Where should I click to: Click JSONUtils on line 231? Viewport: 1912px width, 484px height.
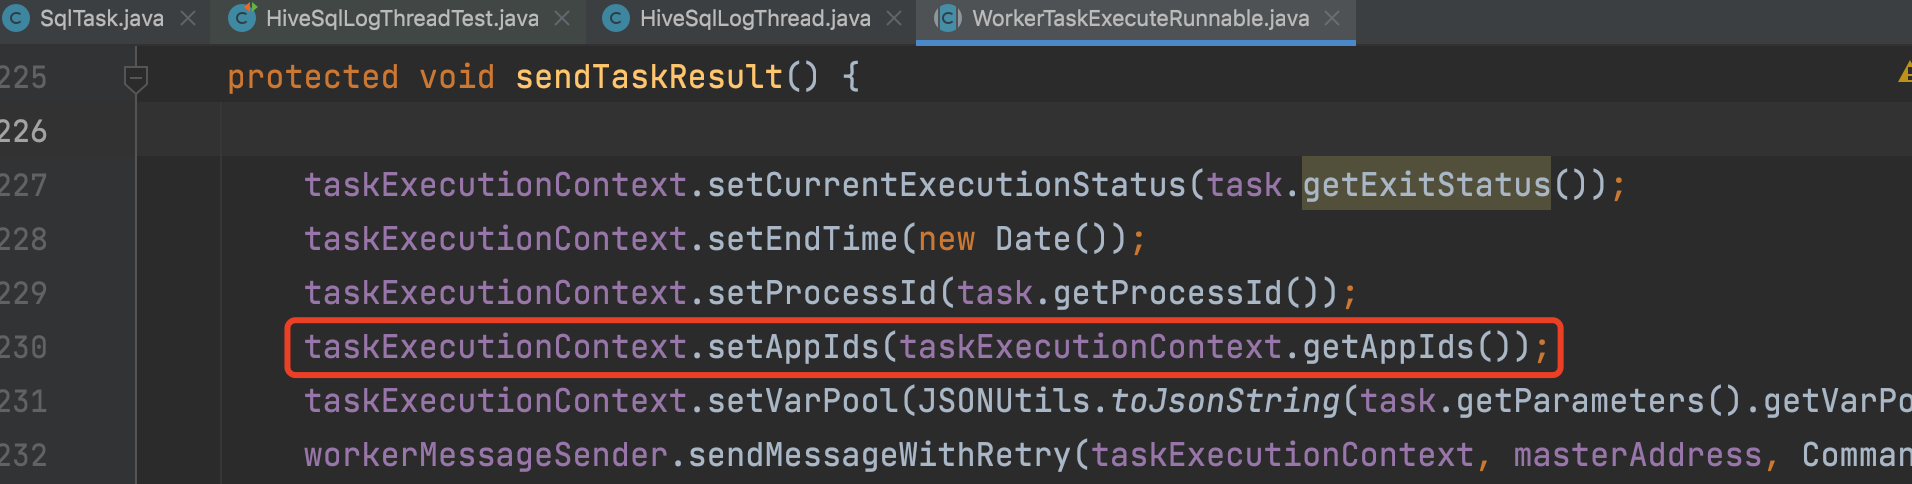[1004, 401]
